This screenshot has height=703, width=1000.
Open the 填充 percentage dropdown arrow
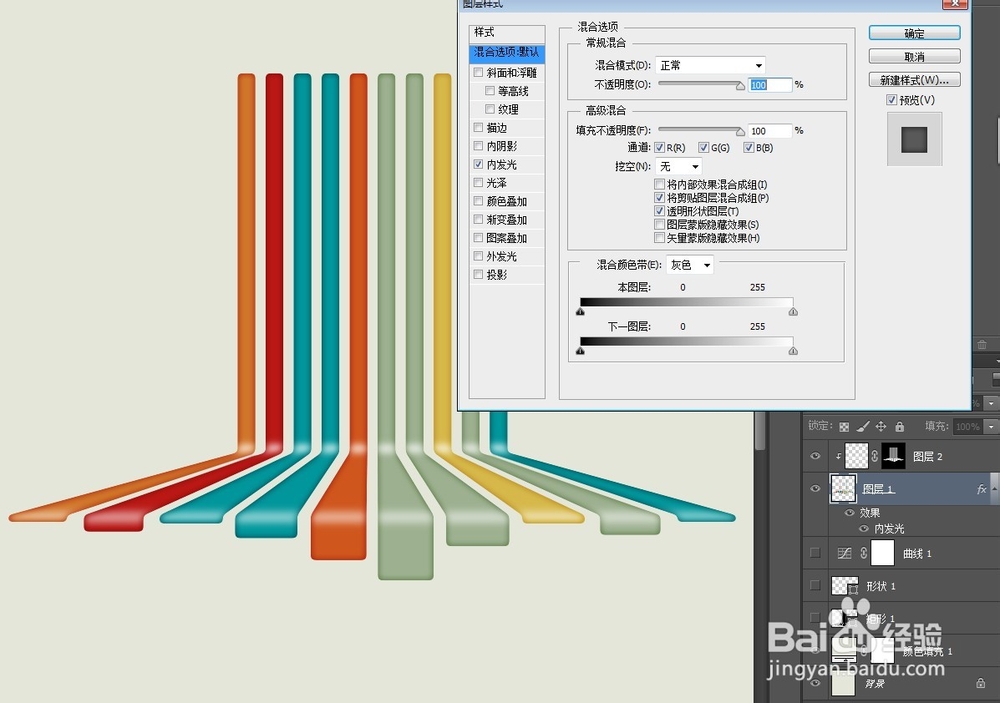point(990,426)
